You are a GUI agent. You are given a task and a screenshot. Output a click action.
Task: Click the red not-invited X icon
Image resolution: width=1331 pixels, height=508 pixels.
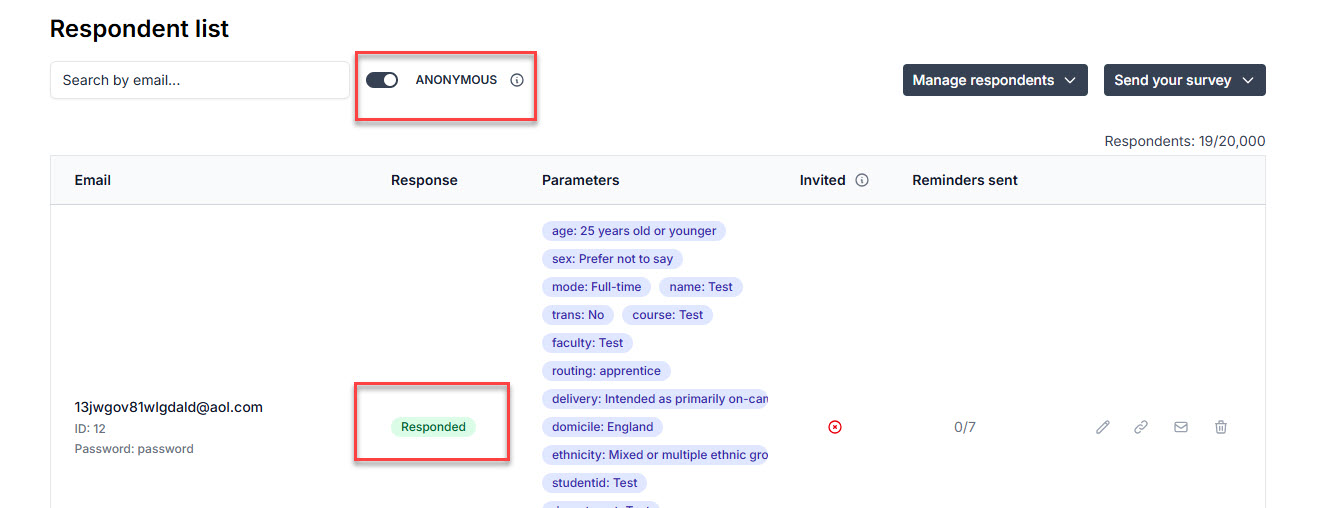tap(835, 427)
